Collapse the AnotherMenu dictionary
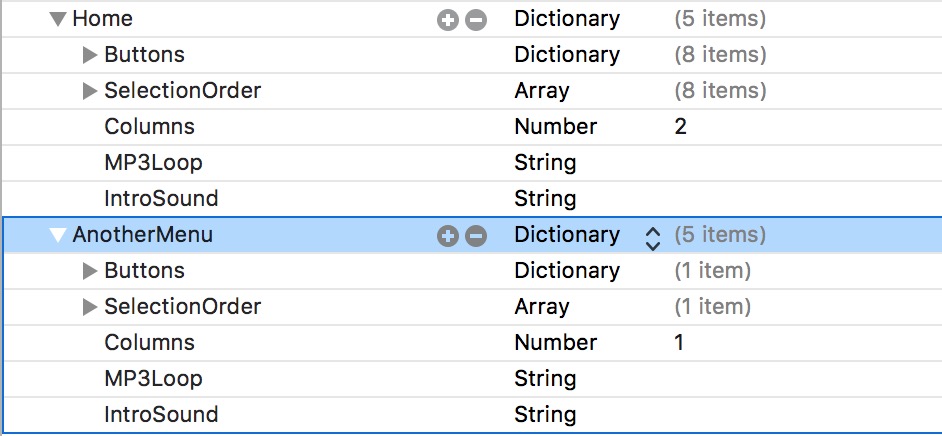This screenshot has height=436, width=942. click(x=58, y=235)
